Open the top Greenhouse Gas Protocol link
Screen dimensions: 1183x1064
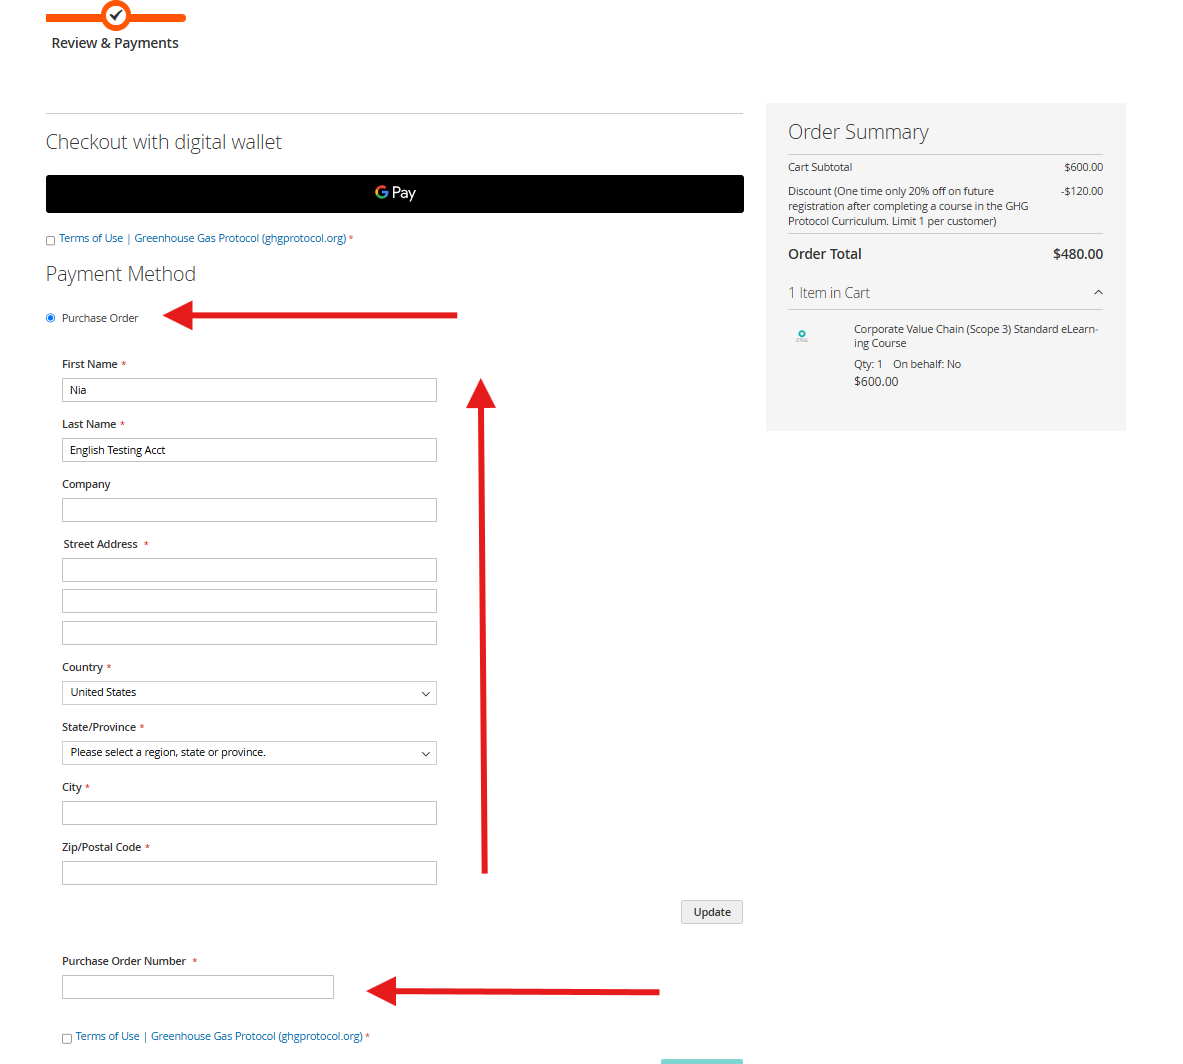coord(240,238)
